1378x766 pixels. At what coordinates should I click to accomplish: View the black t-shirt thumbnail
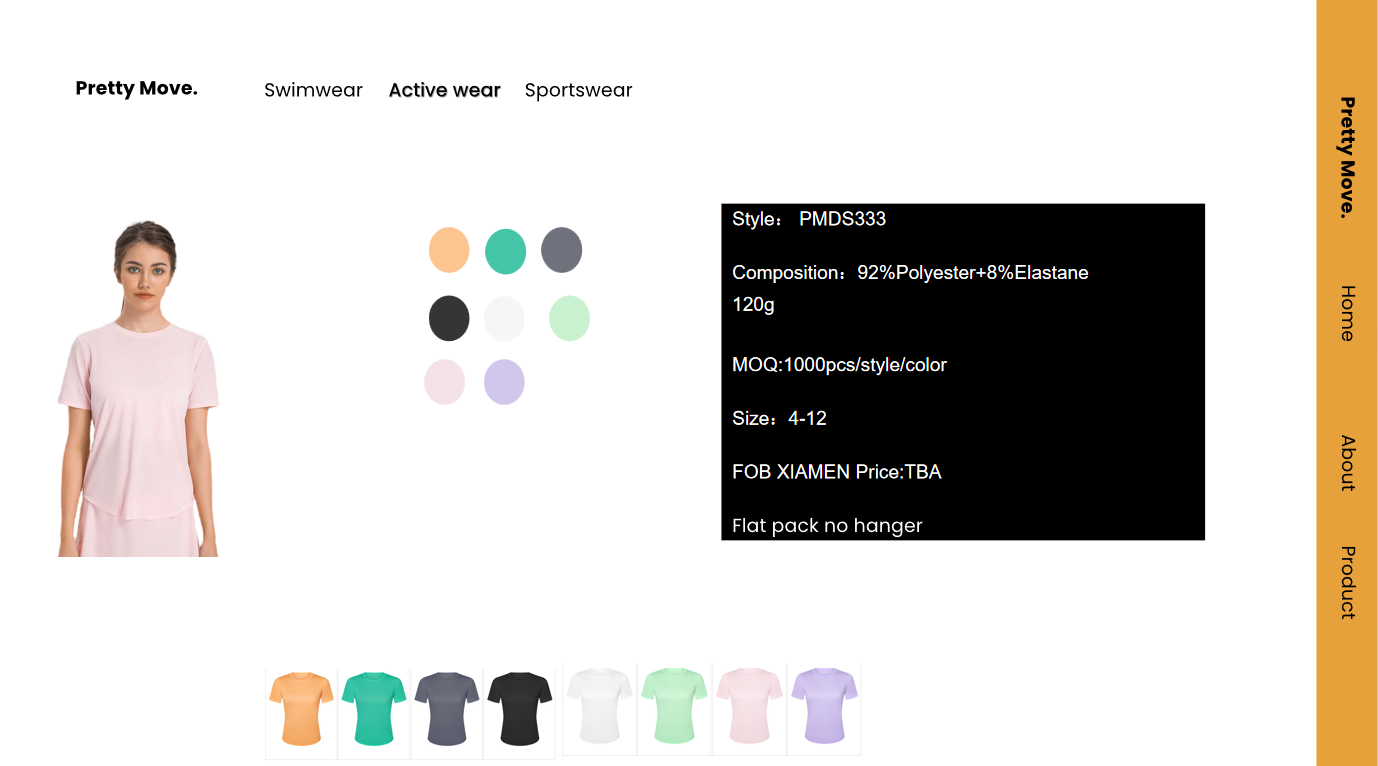click(x=520, y=709)
